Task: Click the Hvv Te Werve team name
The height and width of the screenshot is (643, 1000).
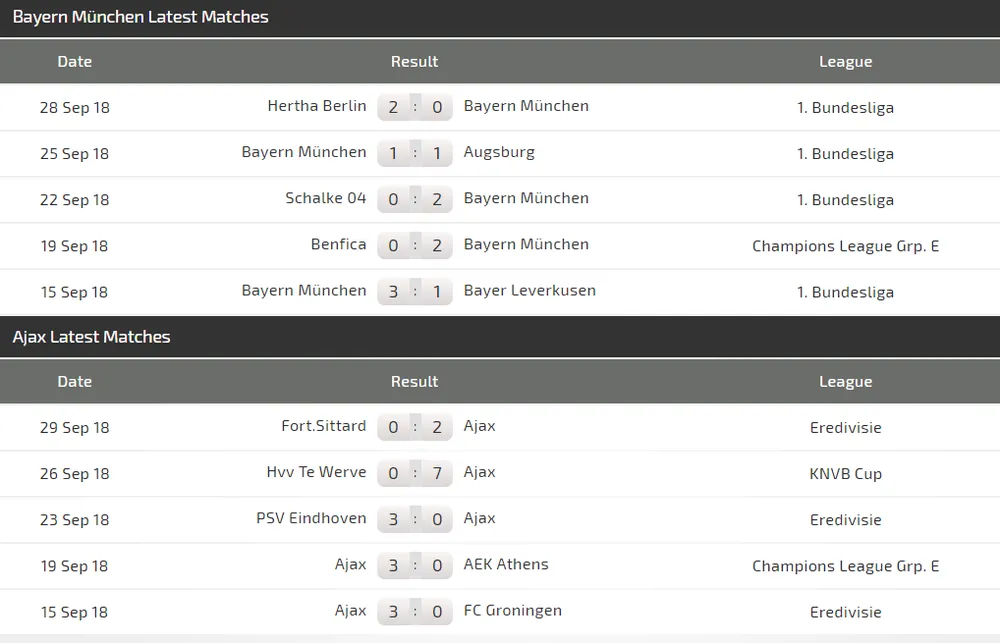Action: point(316,472)
